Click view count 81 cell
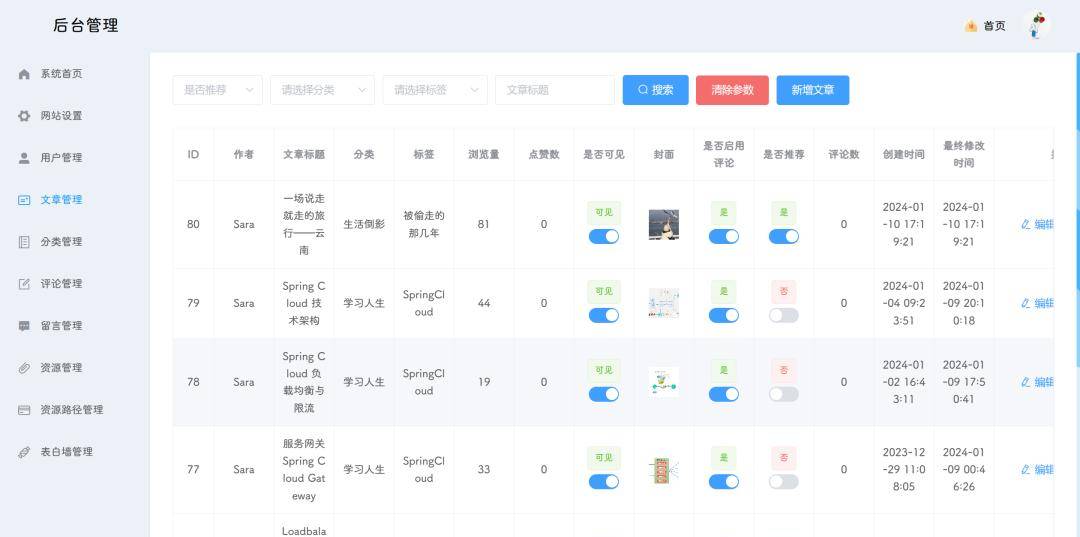This screenshot has height=537, width=1080. 484,224
